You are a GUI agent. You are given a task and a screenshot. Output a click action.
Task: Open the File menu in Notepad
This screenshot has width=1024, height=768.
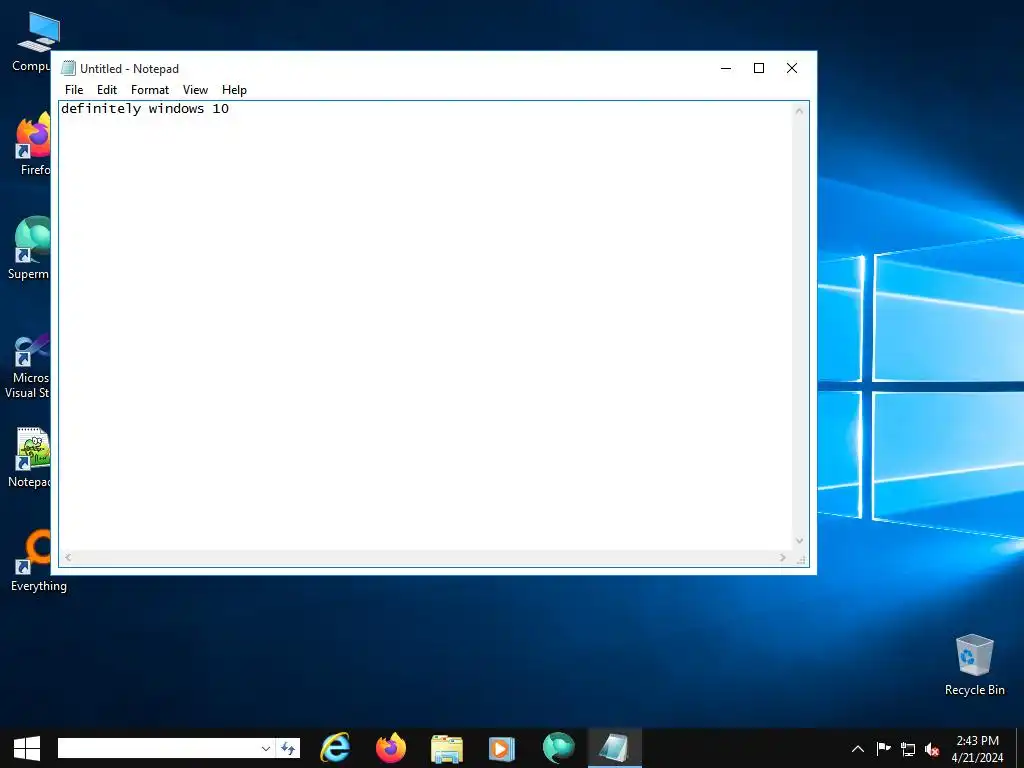(x=74, y=90)
